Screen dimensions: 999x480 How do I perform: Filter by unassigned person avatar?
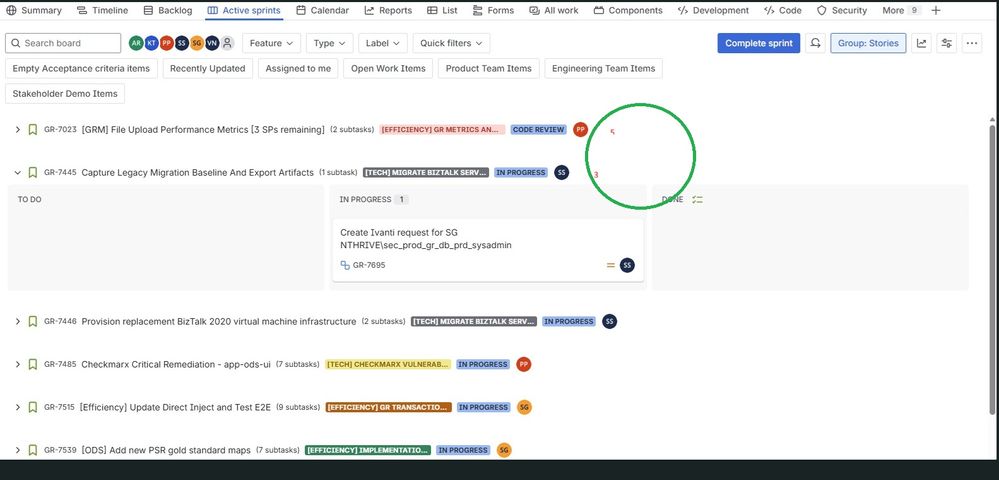point(227,43)
